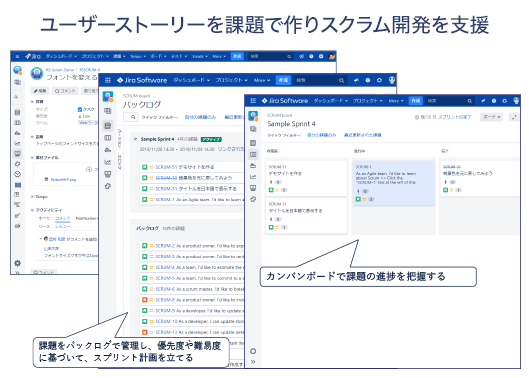Expand collapsed sidebar chevrons in Sprint board window
Screen dimensions: 529x378
(x=253, y=361)
